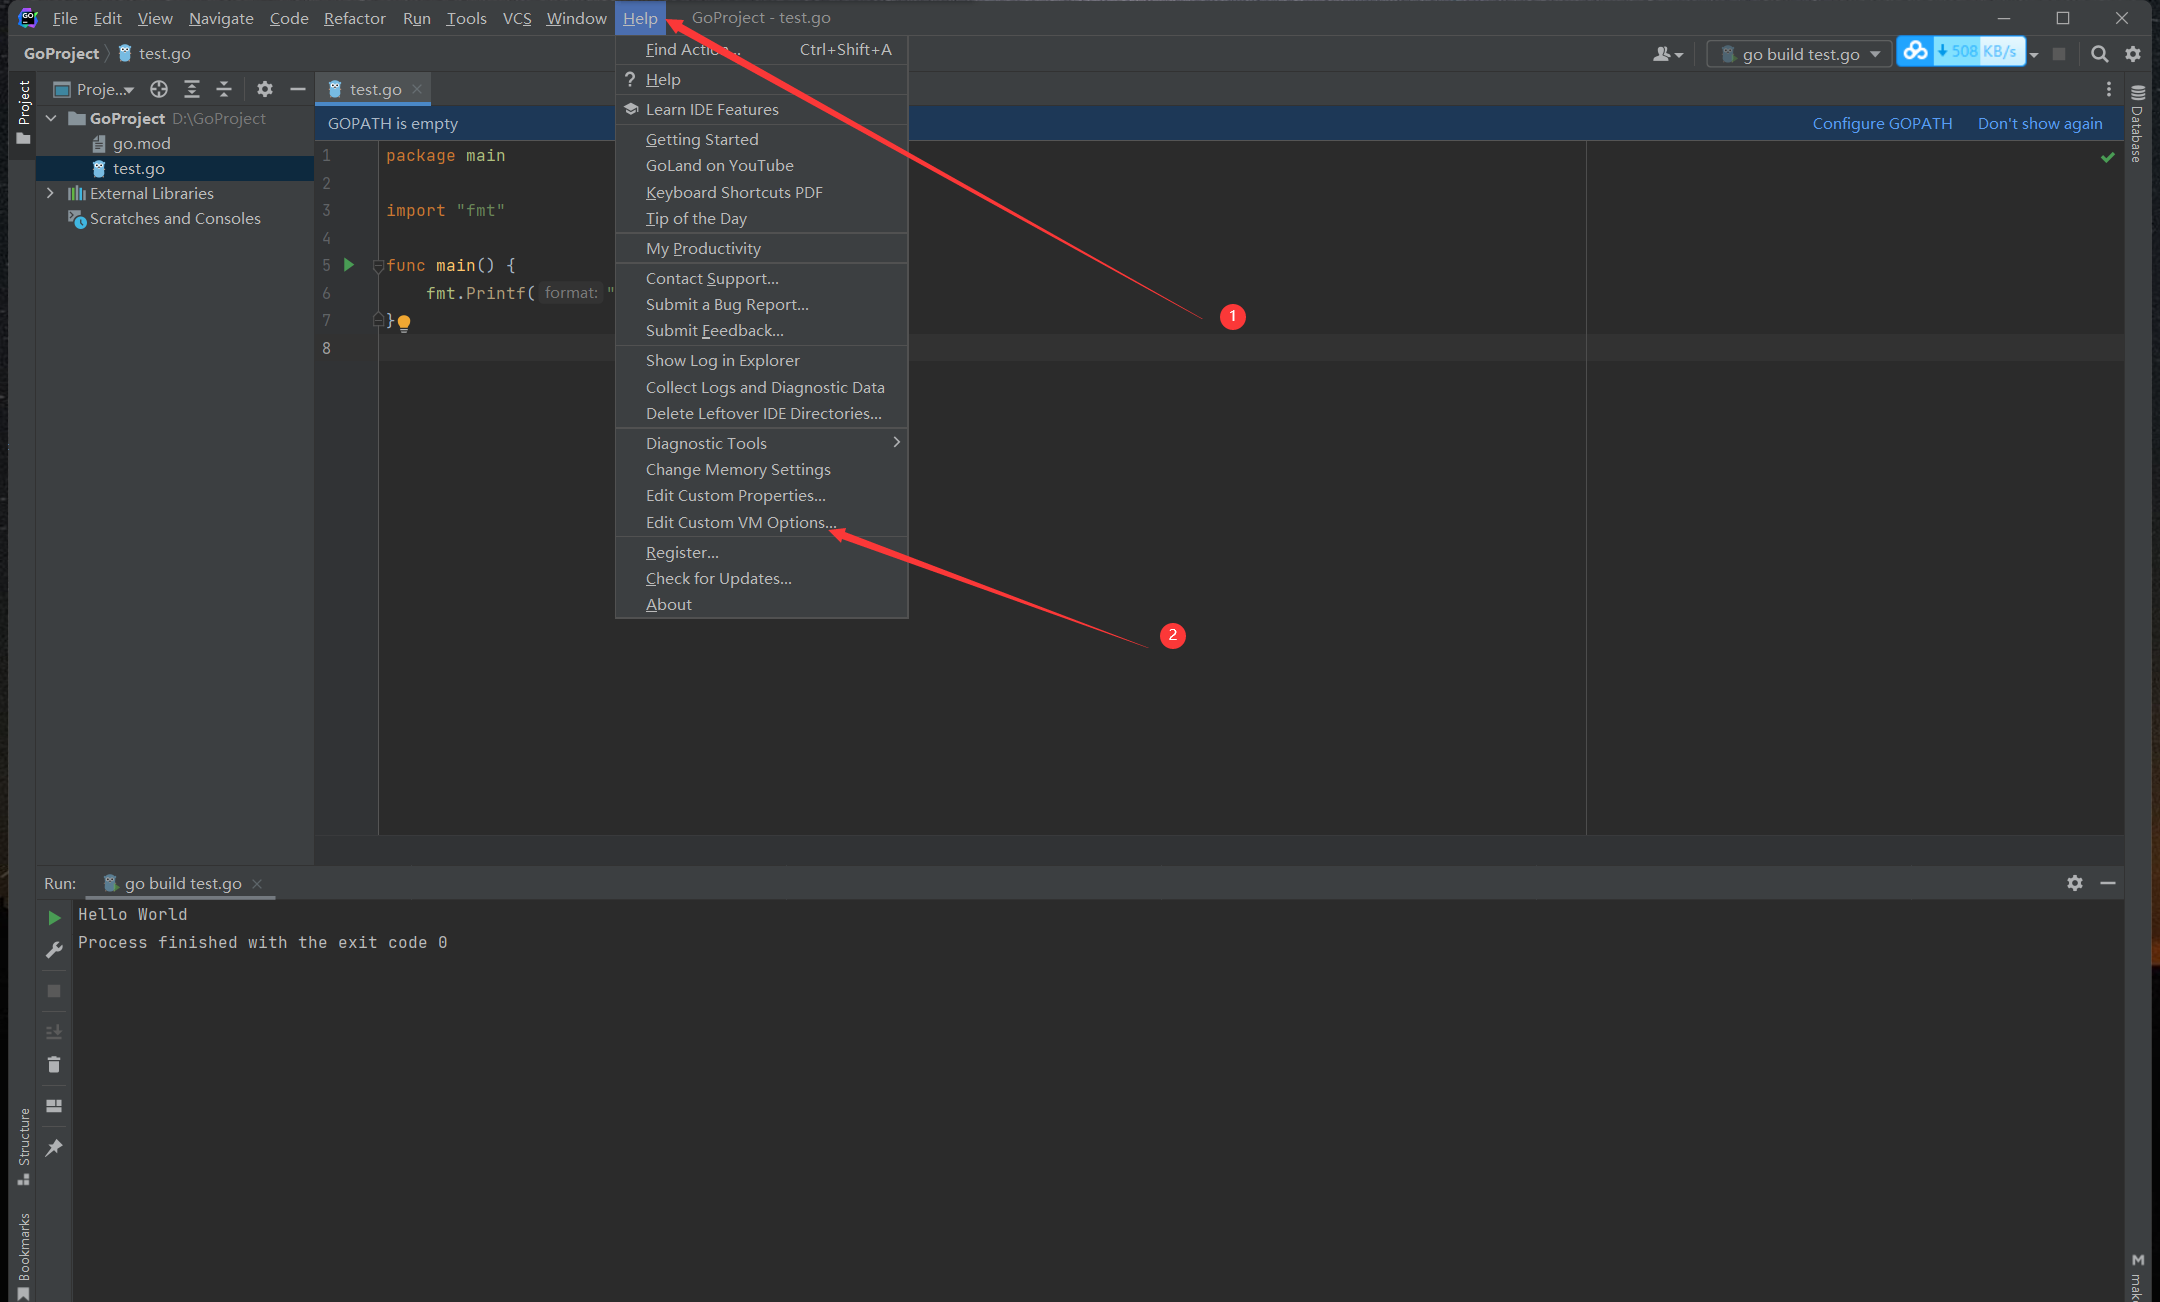Click the user account icon
The width and height of the screenshot is (2160, 1302).
click(x=1668, y=54)
